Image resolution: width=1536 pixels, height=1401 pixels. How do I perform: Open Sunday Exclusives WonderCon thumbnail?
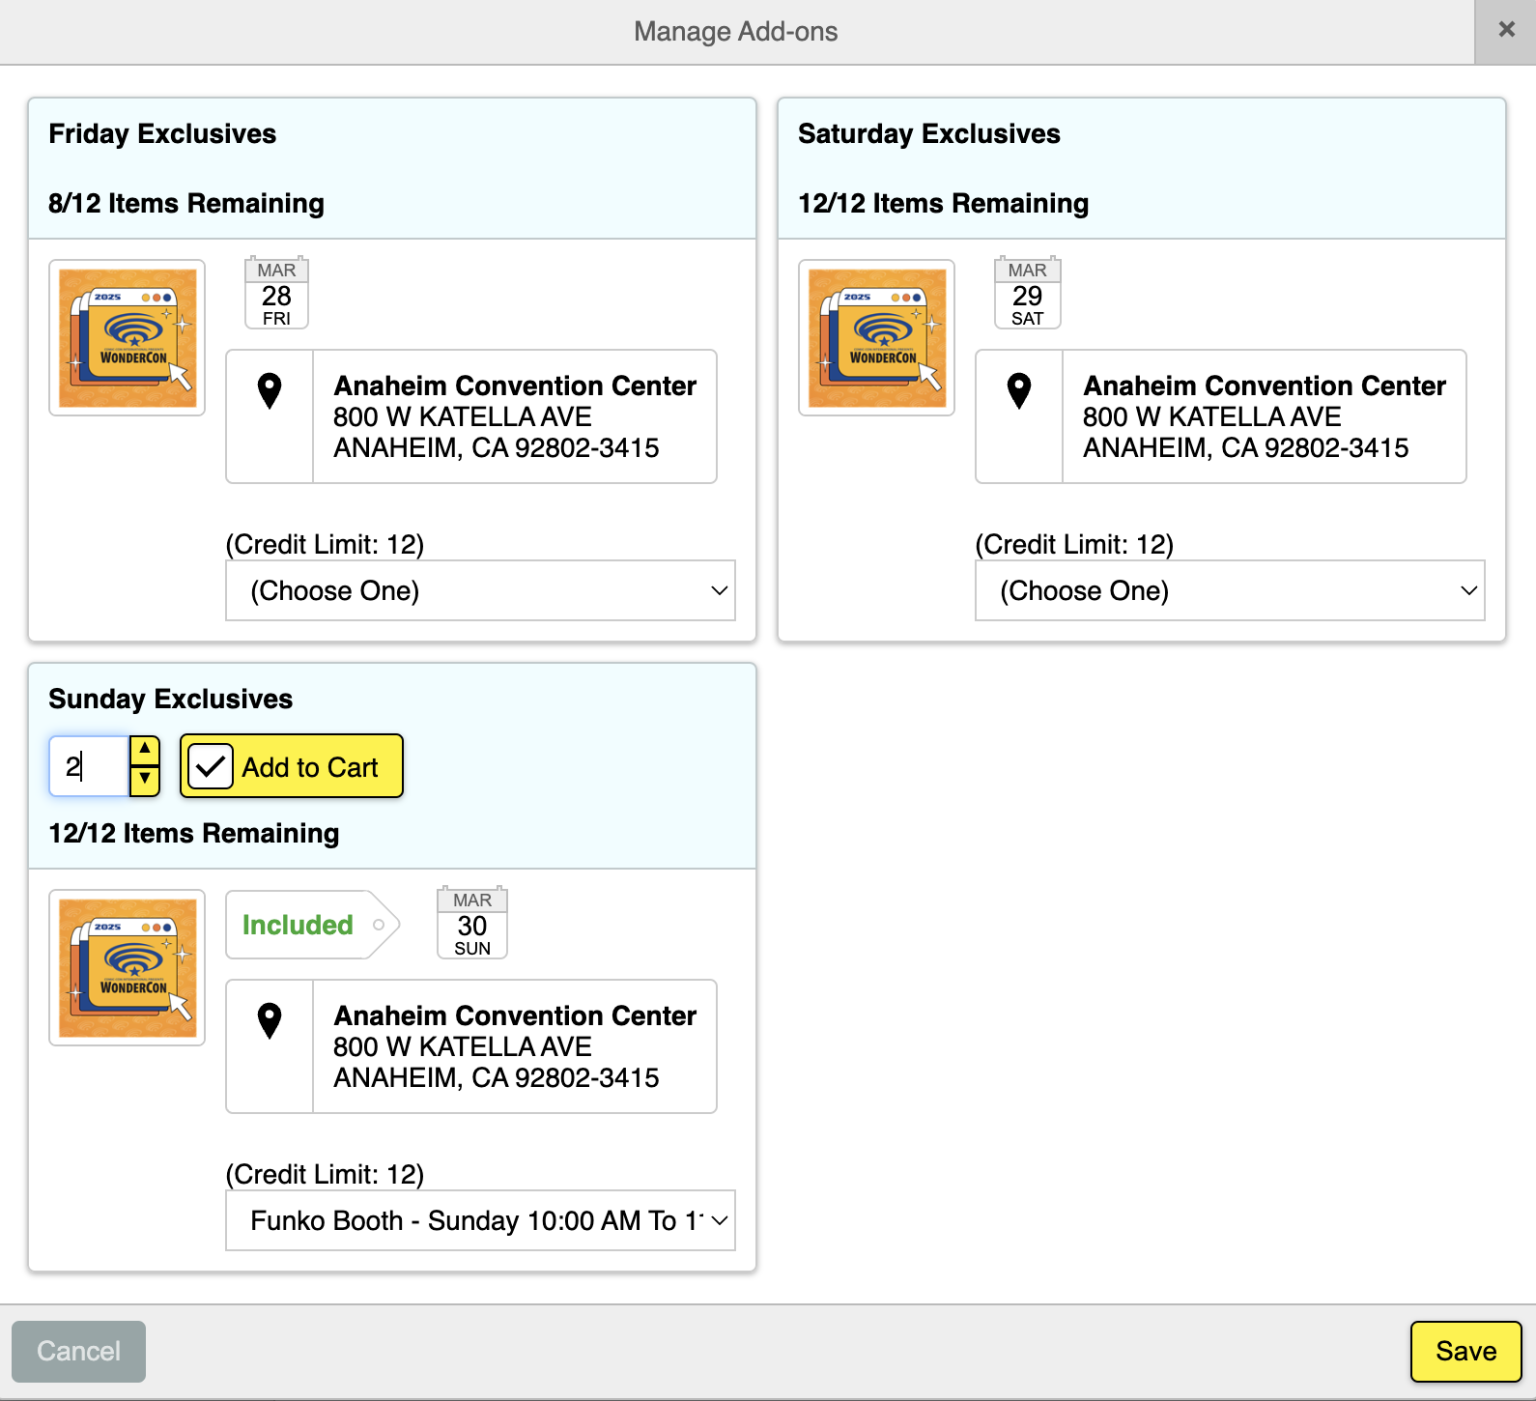tap(127, 968)
